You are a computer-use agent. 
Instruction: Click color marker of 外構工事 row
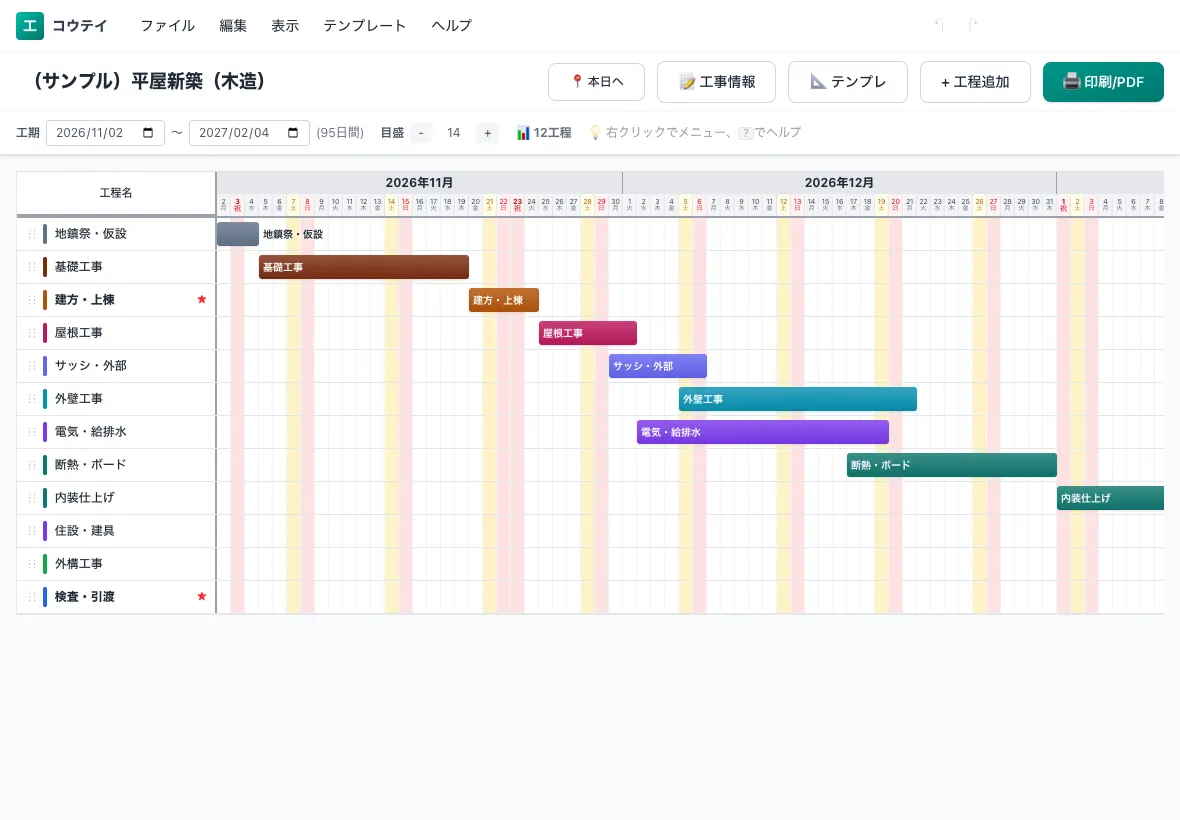(x=45, y=564)
